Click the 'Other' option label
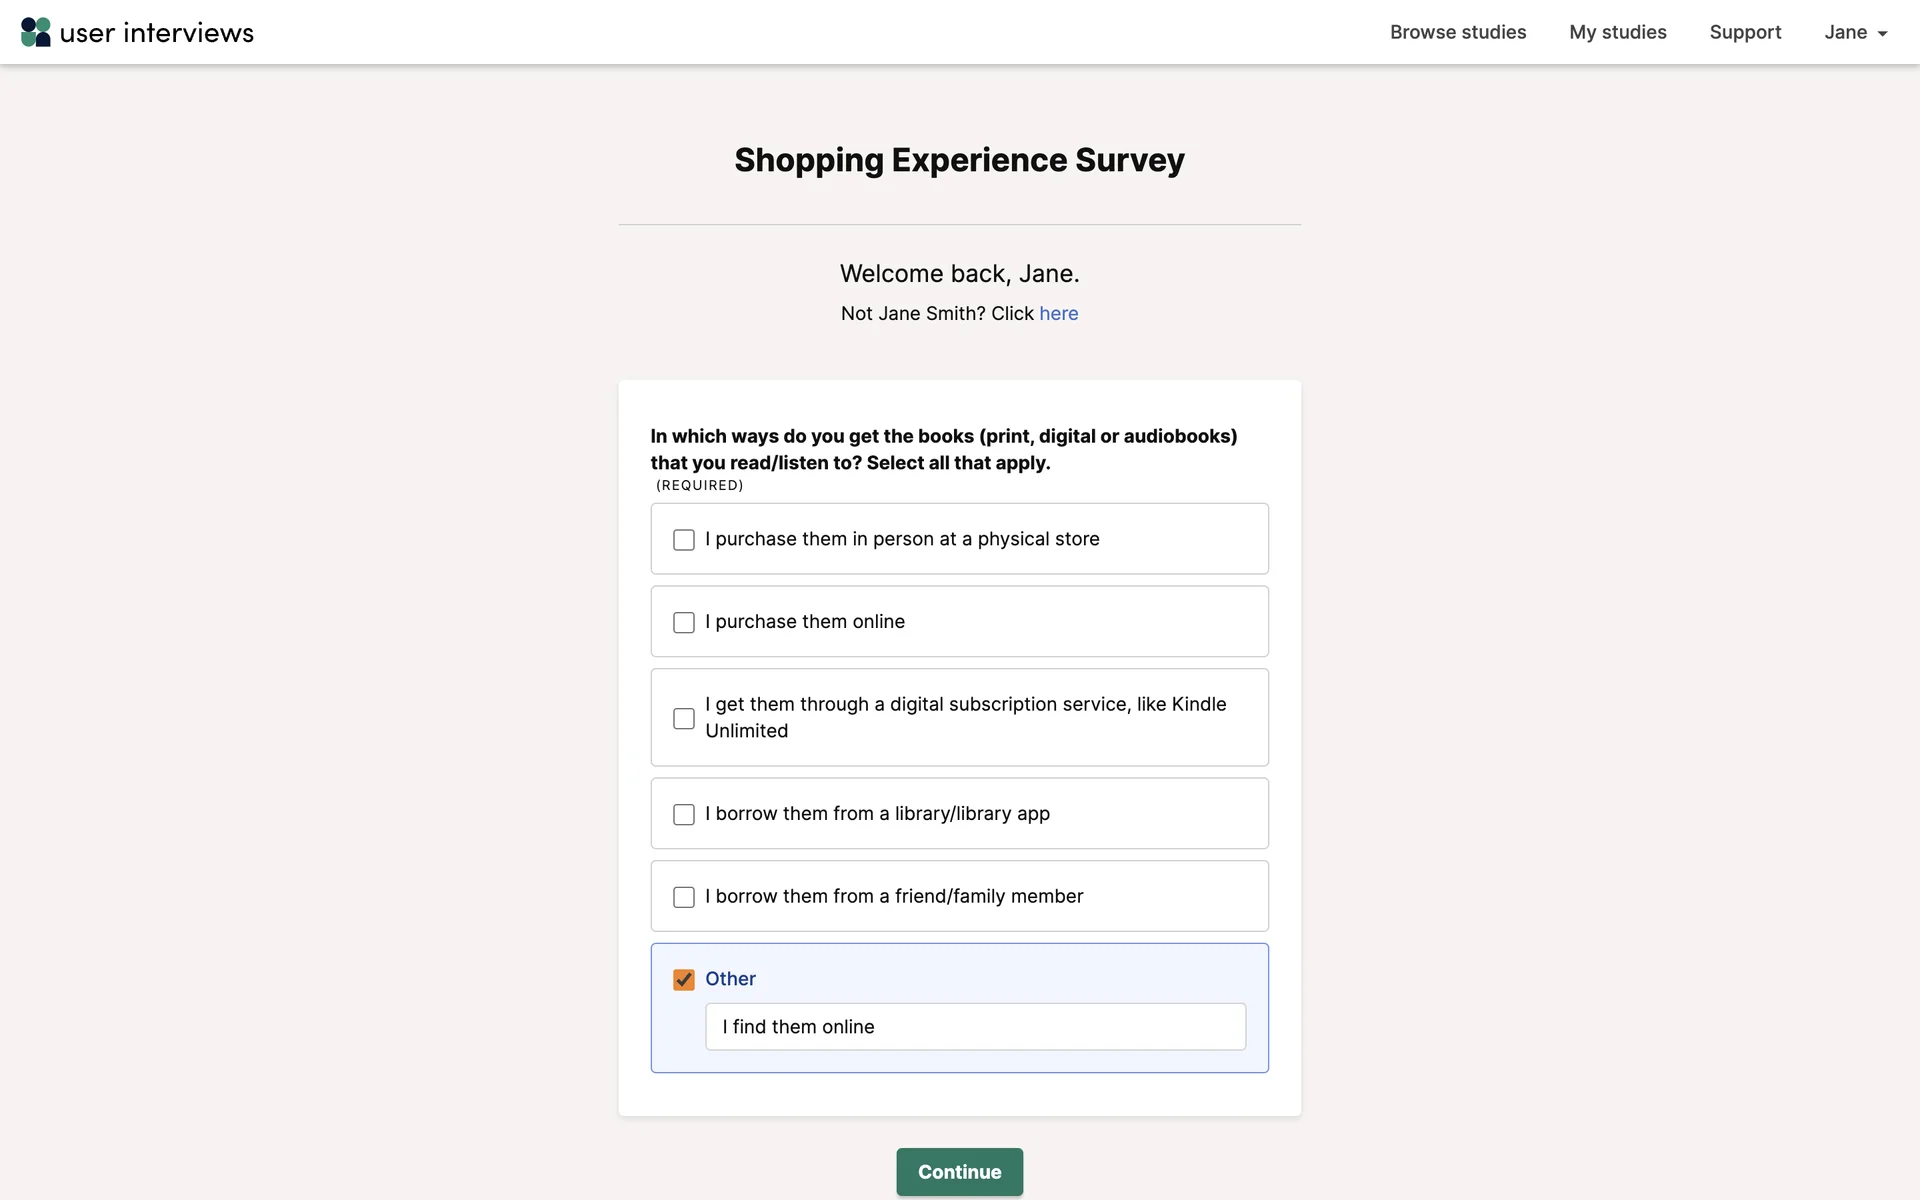 coord(730,979)
